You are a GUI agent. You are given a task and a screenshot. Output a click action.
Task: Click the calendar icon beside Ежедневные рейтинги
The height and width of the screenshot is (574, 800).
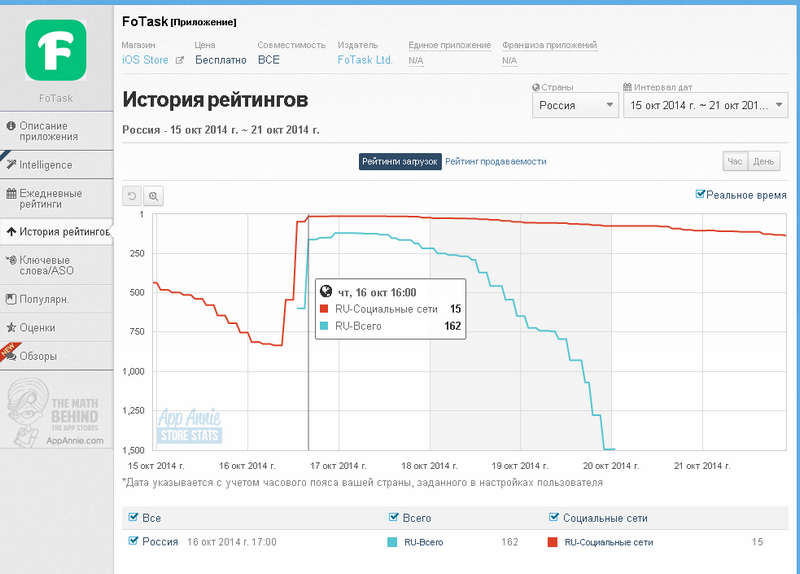[x=11, y=193]
